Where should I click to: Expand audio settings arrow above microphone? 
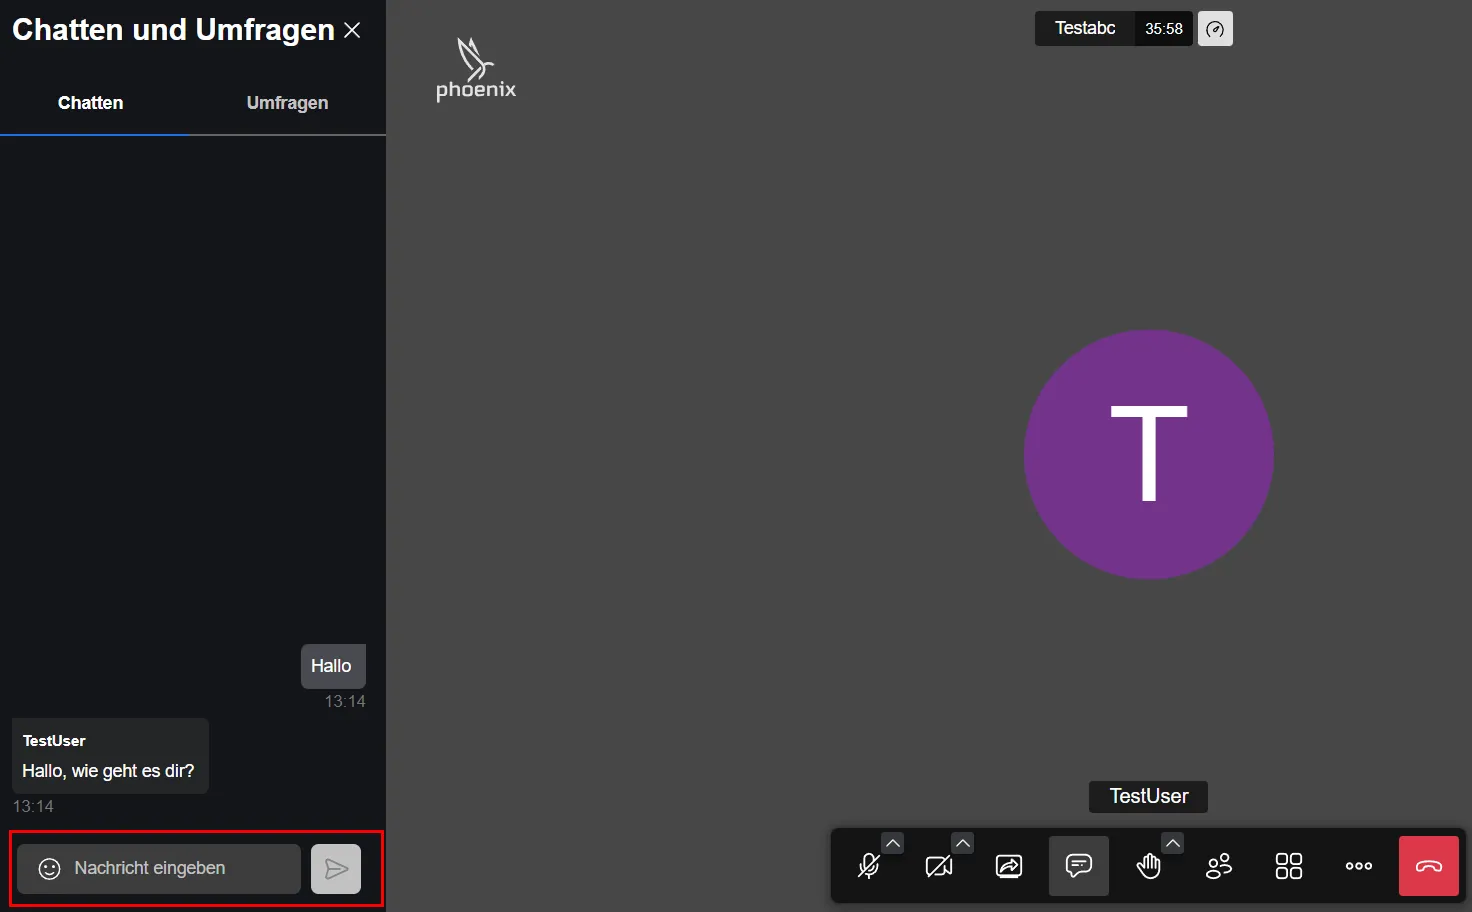[x=893, y=843]
